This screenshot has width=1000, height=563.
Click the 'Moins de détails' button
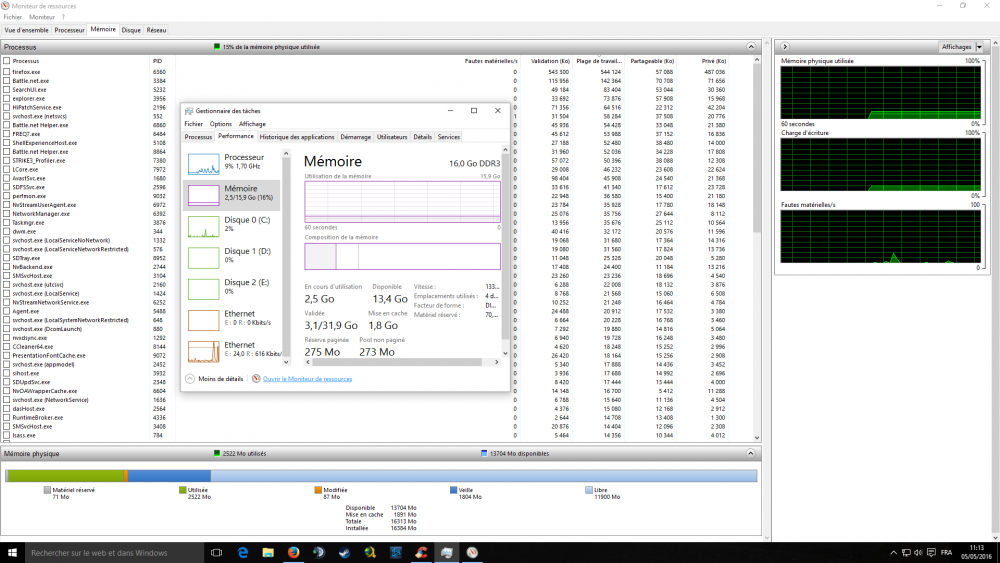(x=214, y=379)
